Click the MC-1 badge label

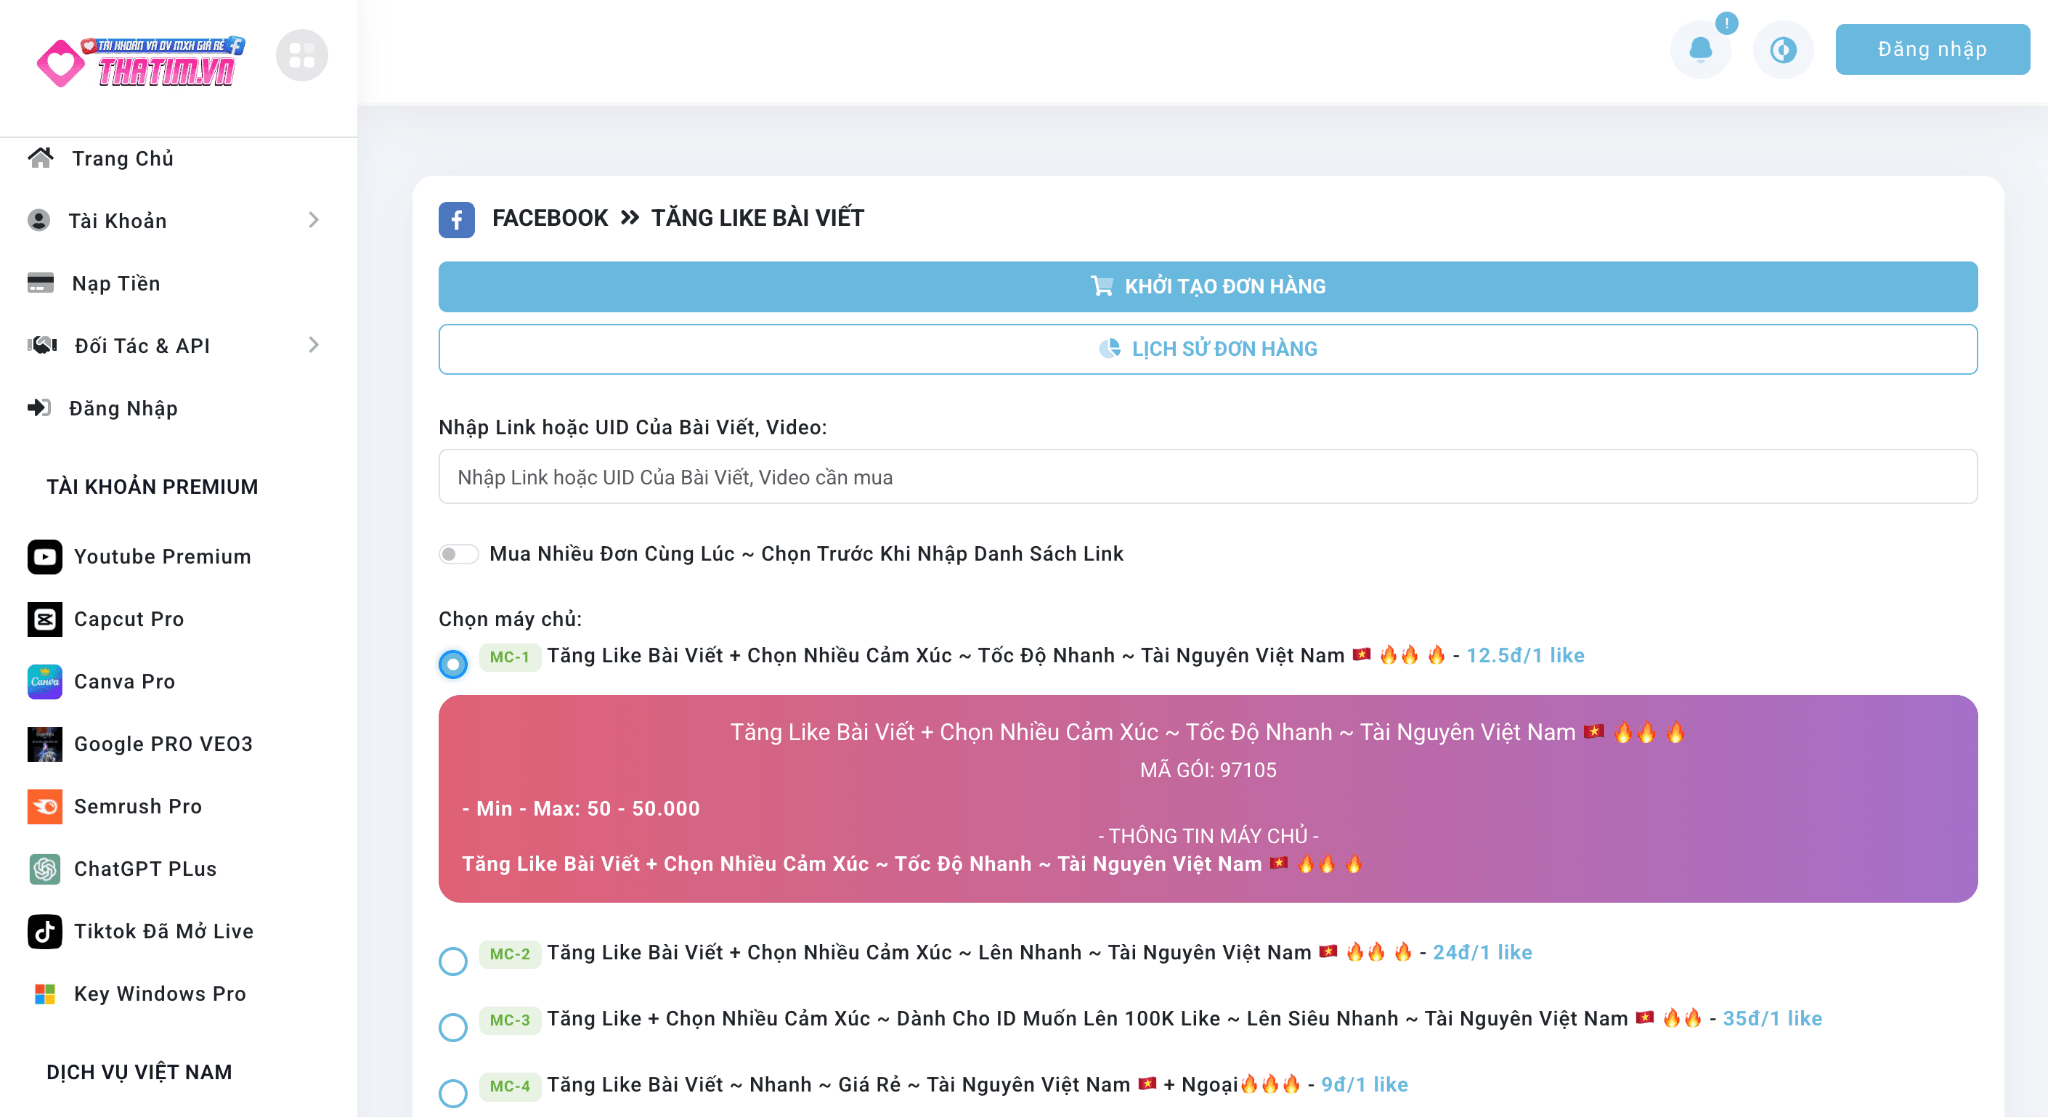pos(510,657)
